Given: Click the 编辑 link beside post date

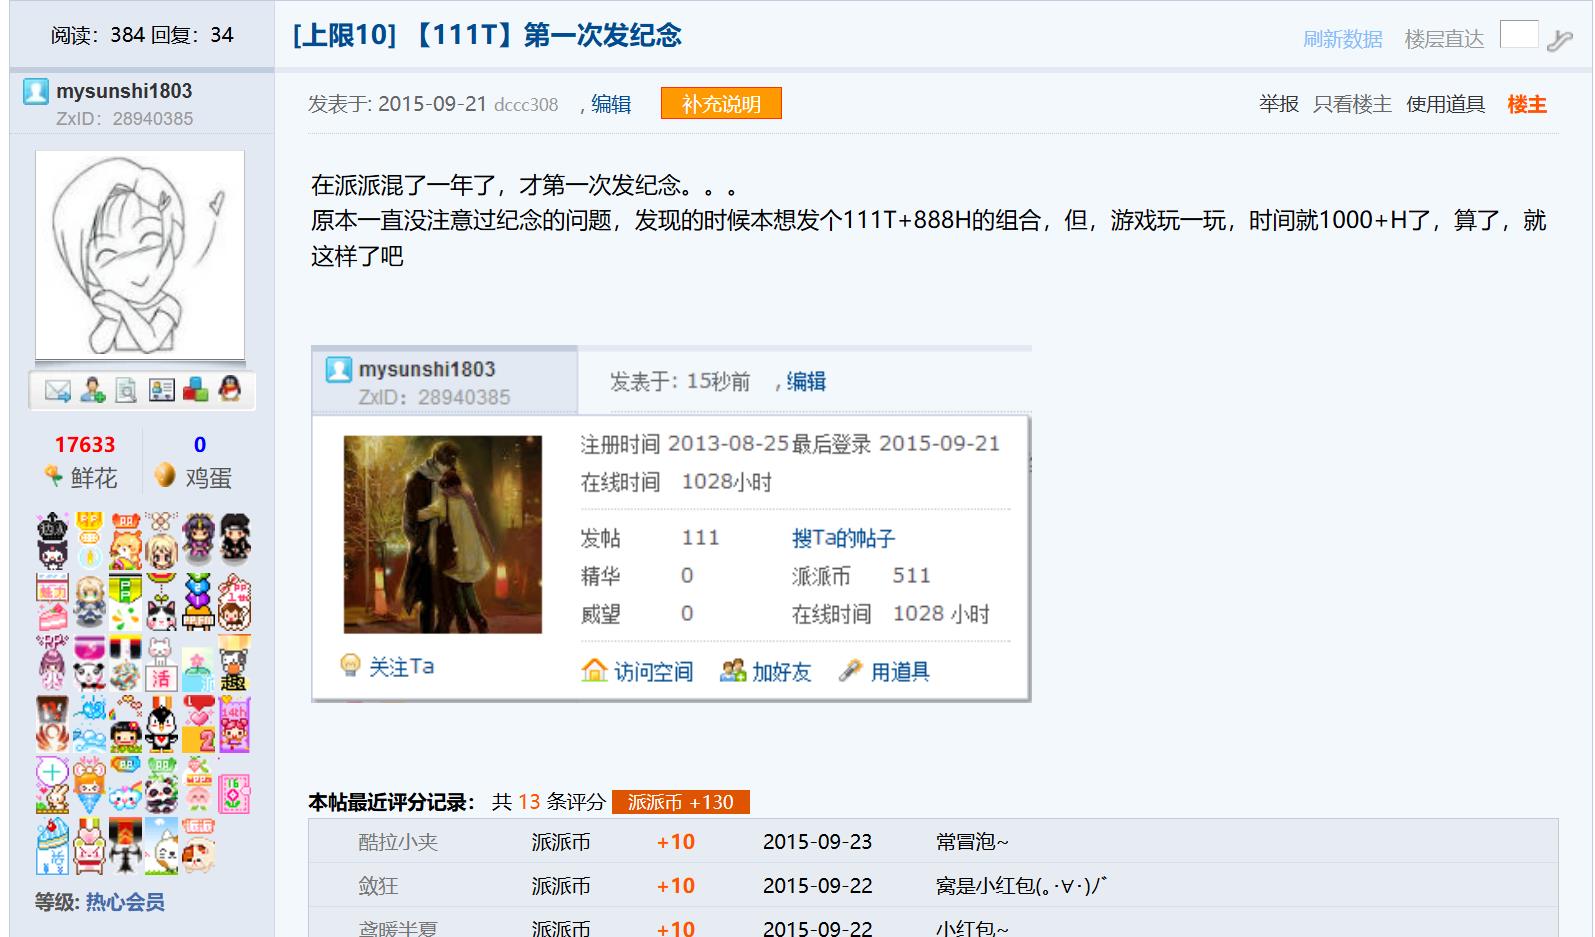Looking at the screenshot, I should tap(611, 104).
